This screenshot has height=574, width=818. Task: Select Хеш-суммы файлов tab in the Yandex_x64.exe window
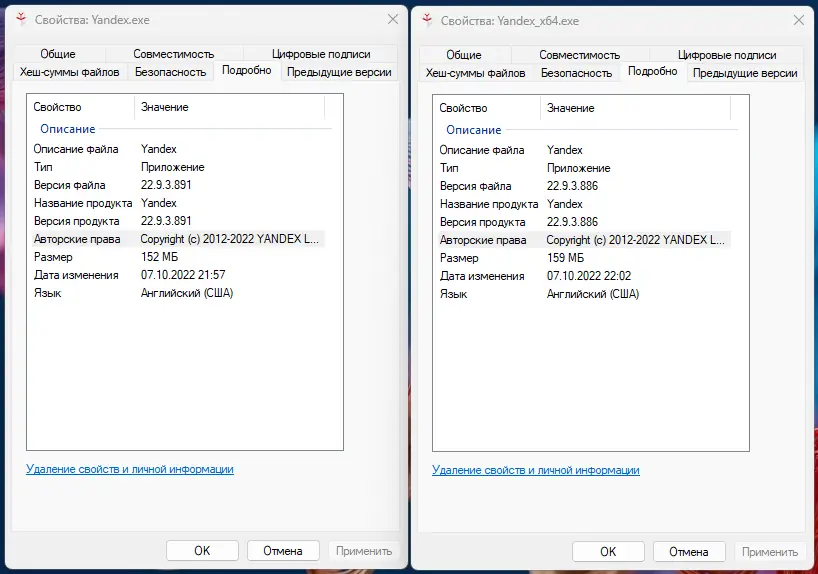point(475,73)
